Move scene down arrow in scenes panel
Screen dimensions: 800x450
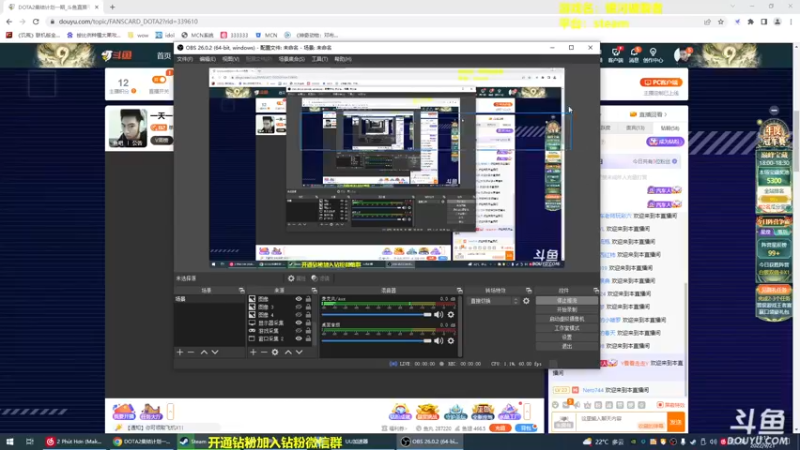pyautogui.click(x=215, y=352)
